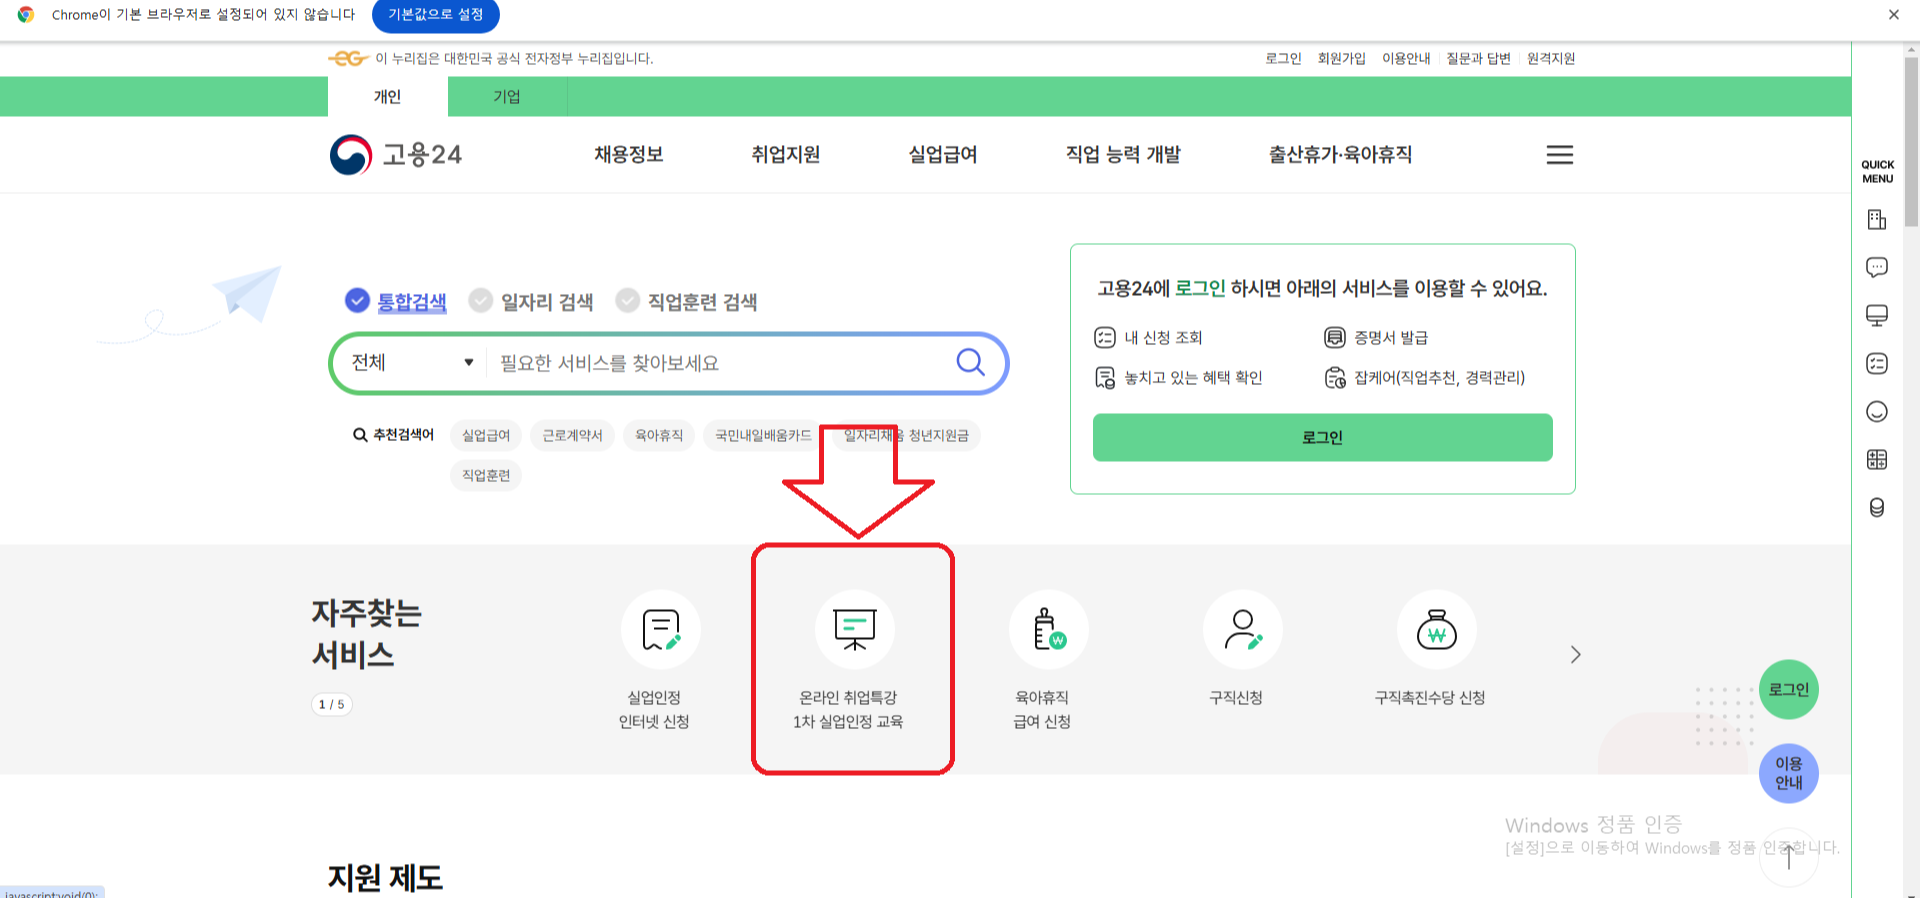Click quick menu smiley face icon
The height and width of the screenshot is (898, 1920).
[1877, 412]
